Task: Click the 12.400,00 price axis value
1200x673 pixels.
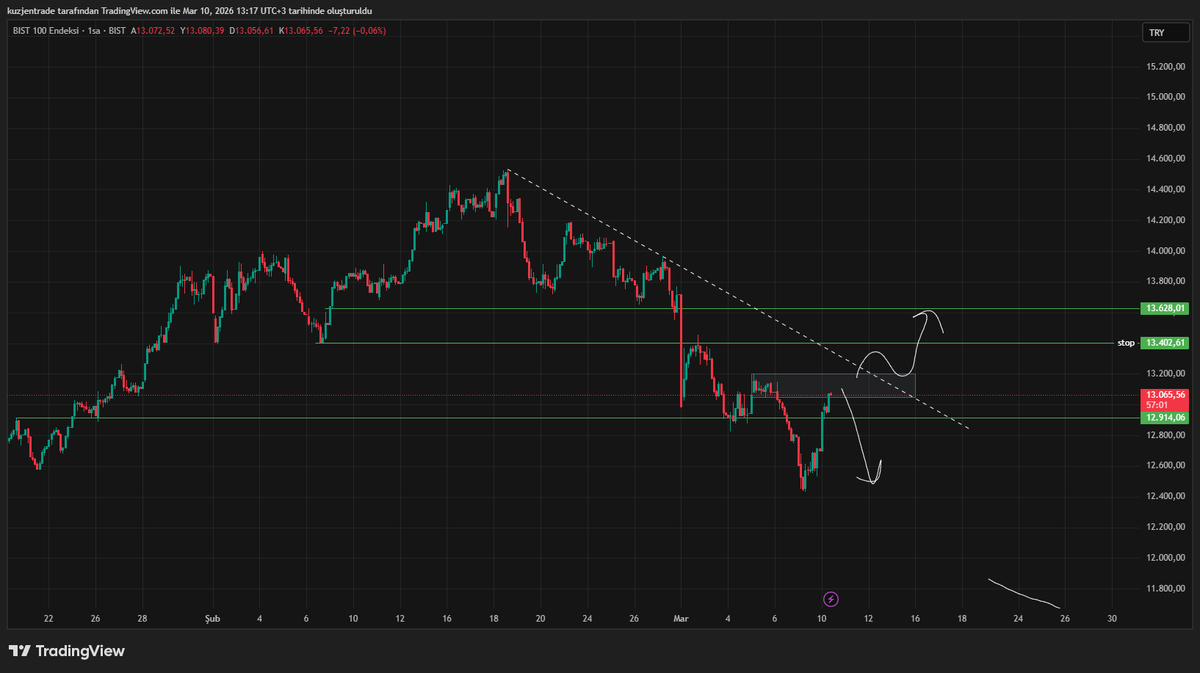Action: coord(1165,496)
